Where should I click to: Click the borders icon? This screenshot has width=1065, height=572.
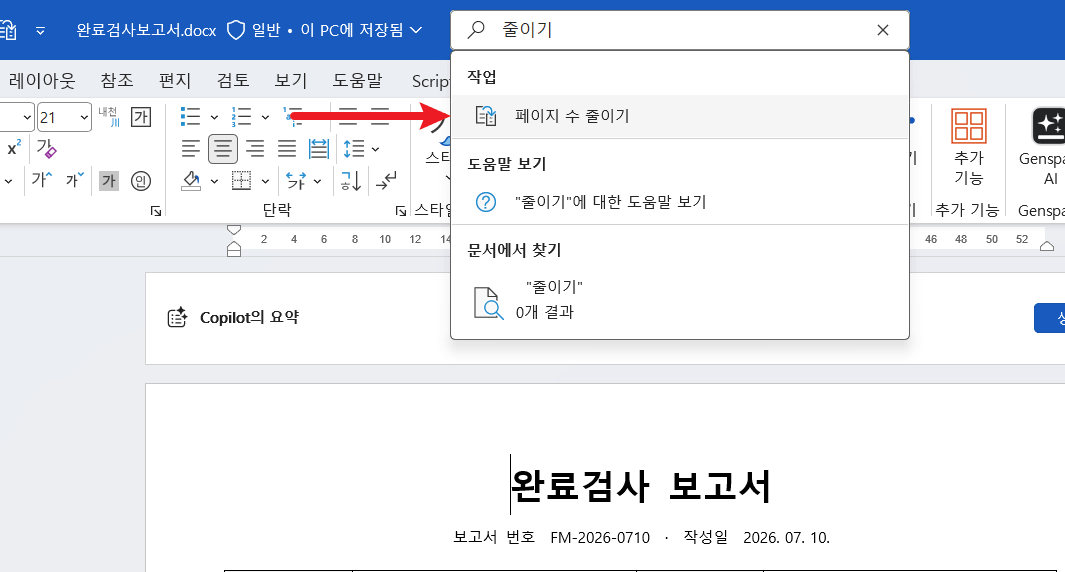[241, 181]
